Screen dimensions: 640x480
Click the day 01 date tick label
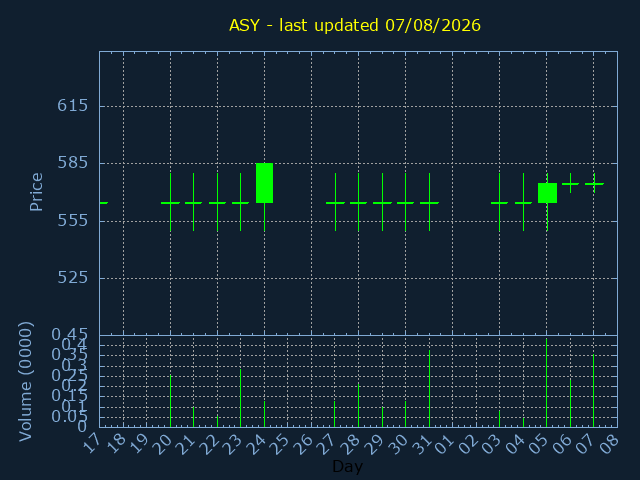click(x=444, y=444)
